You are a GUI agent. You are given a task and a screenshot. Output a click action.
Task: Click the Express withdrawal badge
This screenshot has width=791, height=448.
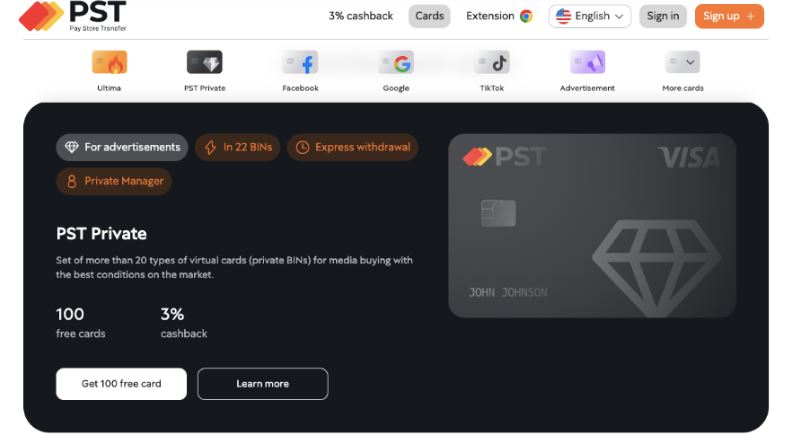click(x=353, y=147)
